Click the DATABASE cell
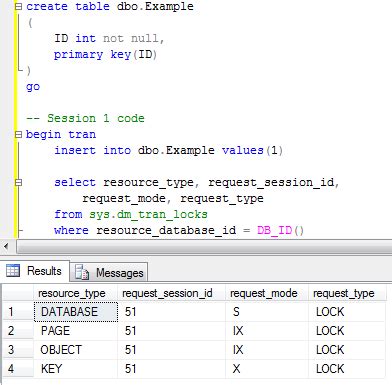The height and width of the screenshot is (385, 392). click(x=76, y=312)
